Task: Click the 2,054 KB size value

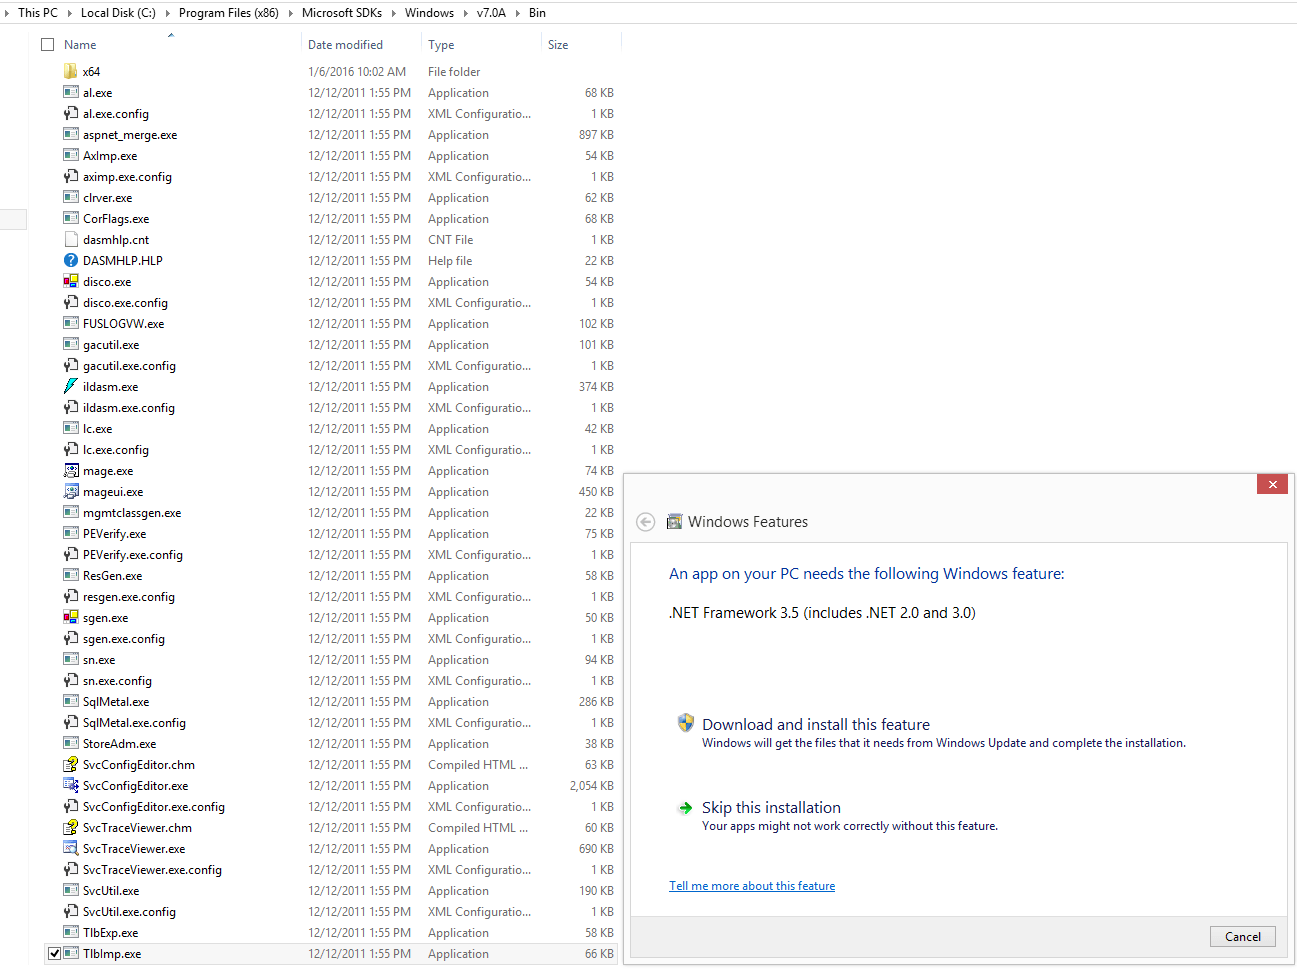Action: (x=592, y=786)
